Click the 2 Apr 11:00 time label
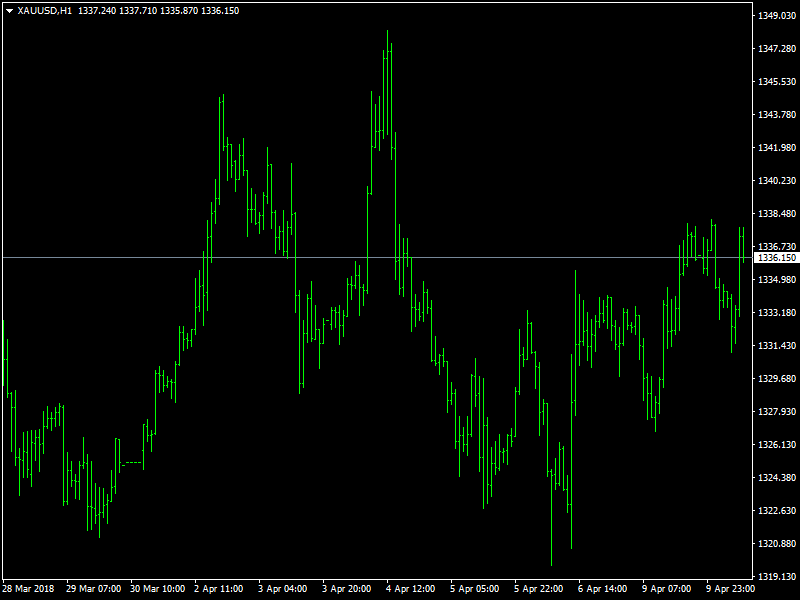Screen dimensions: 800x600 click(218, 589)
